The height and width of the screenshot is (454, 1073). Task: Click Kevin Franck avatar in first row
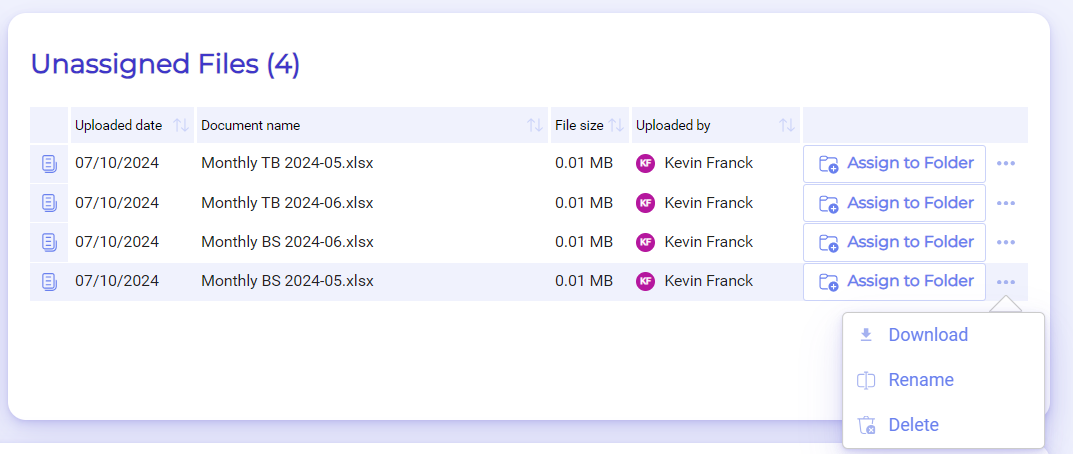click(x=646, y=164)
